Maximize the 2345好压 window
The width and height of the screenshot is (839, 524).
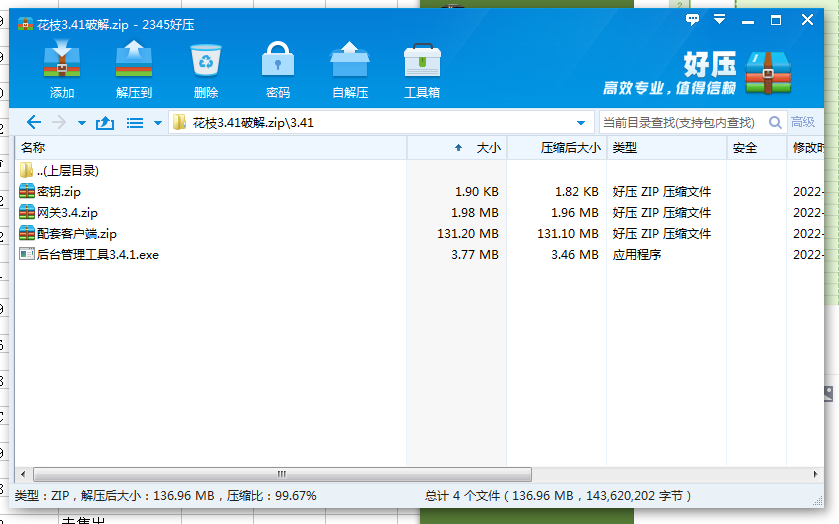[x=776, y=20]
